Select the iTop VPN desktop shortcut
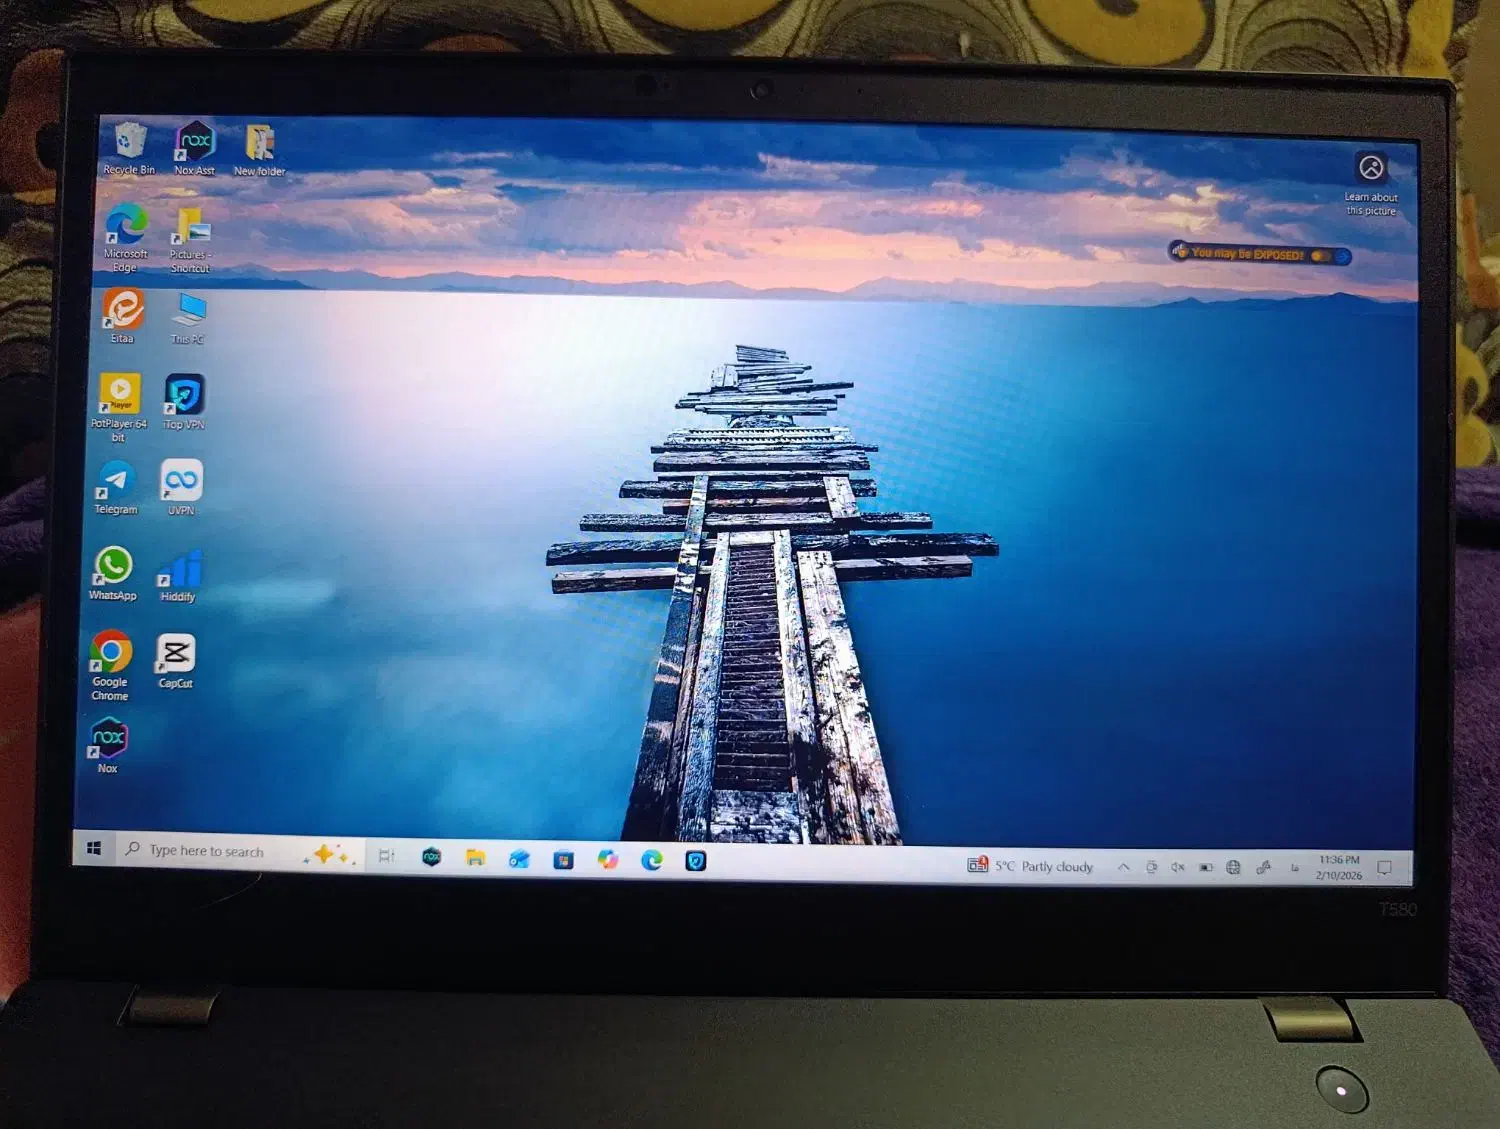 click(x=184, y=397)
